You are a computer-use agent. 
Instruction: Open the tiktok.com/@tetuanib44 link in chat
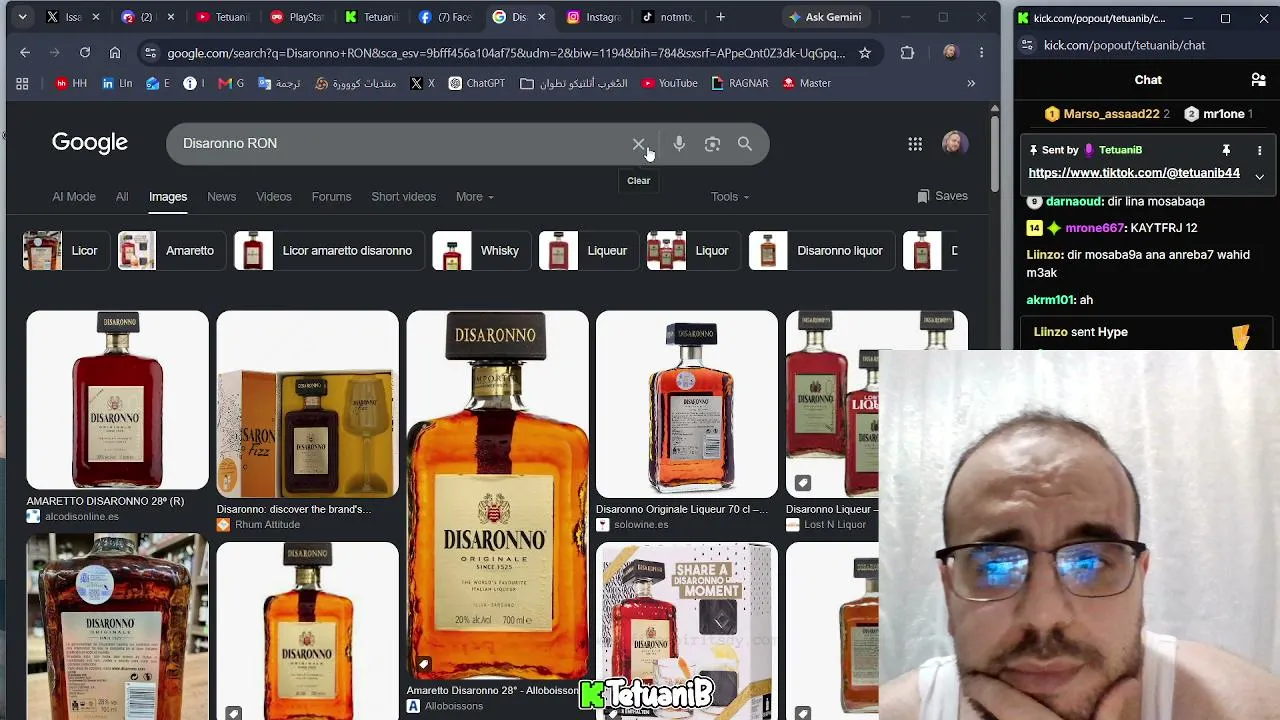[1134, 173]
